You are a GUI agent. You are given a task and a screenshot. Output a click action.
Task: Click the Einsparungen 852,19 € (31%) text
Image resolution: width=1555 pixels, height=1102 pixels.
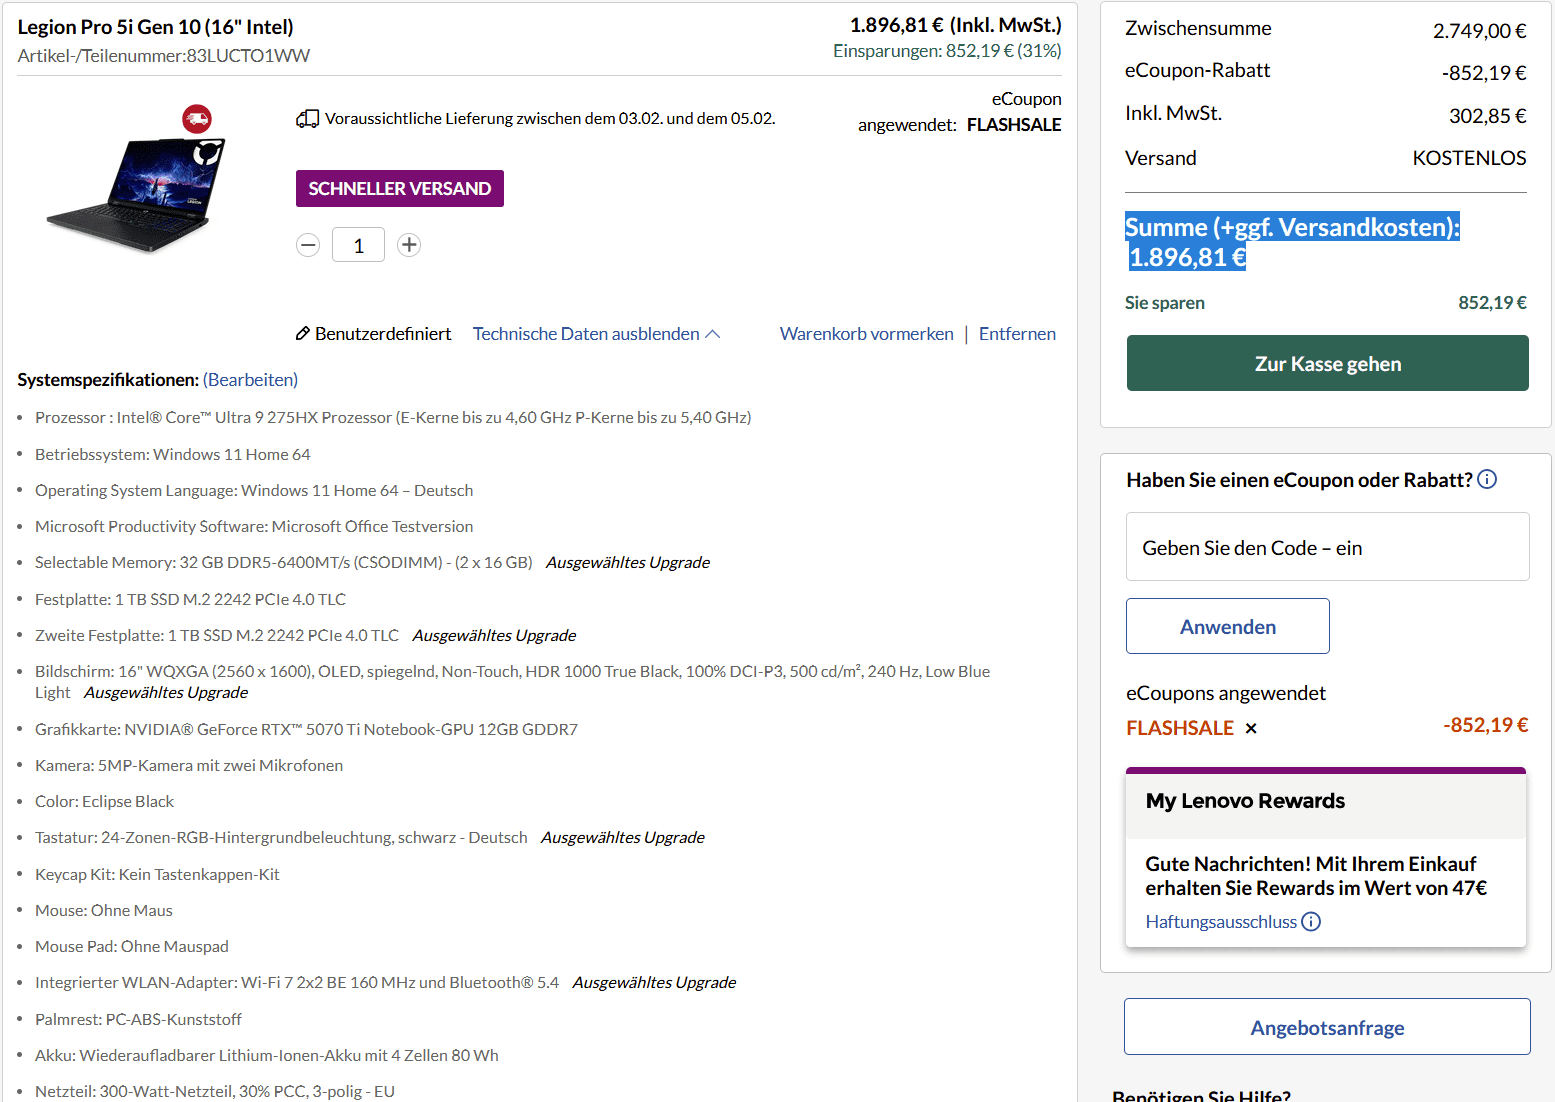pos(947,51)
